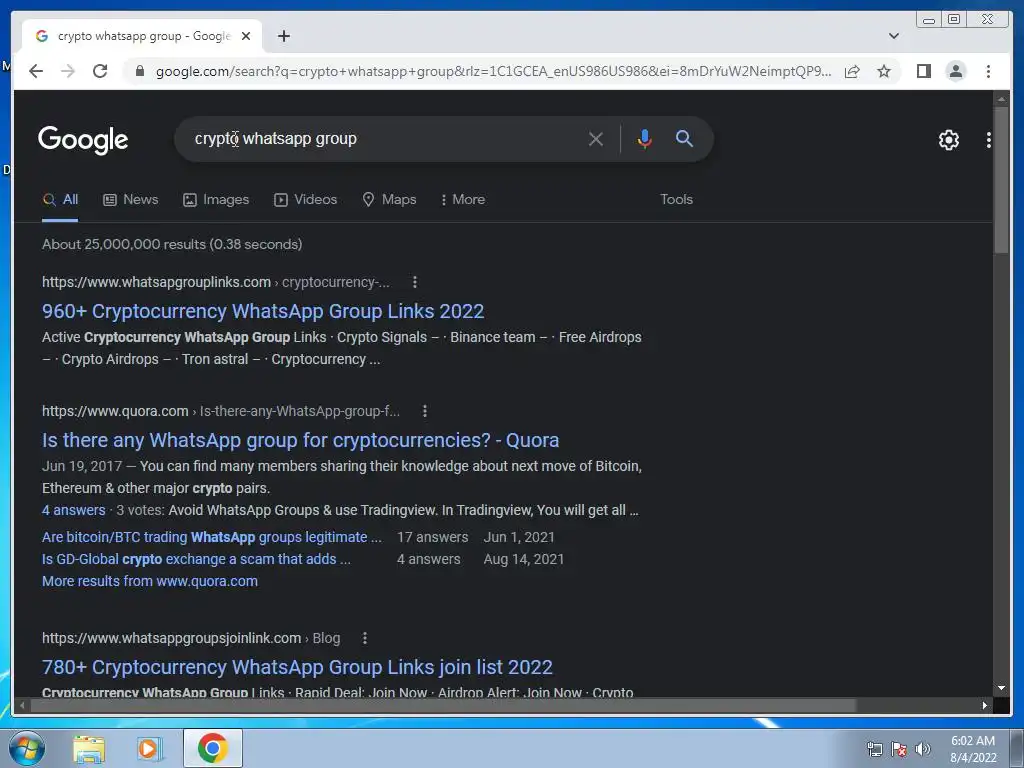Click the 4 answers link
The width and height of the screenshot is (1024, 768).
point(73,510)
